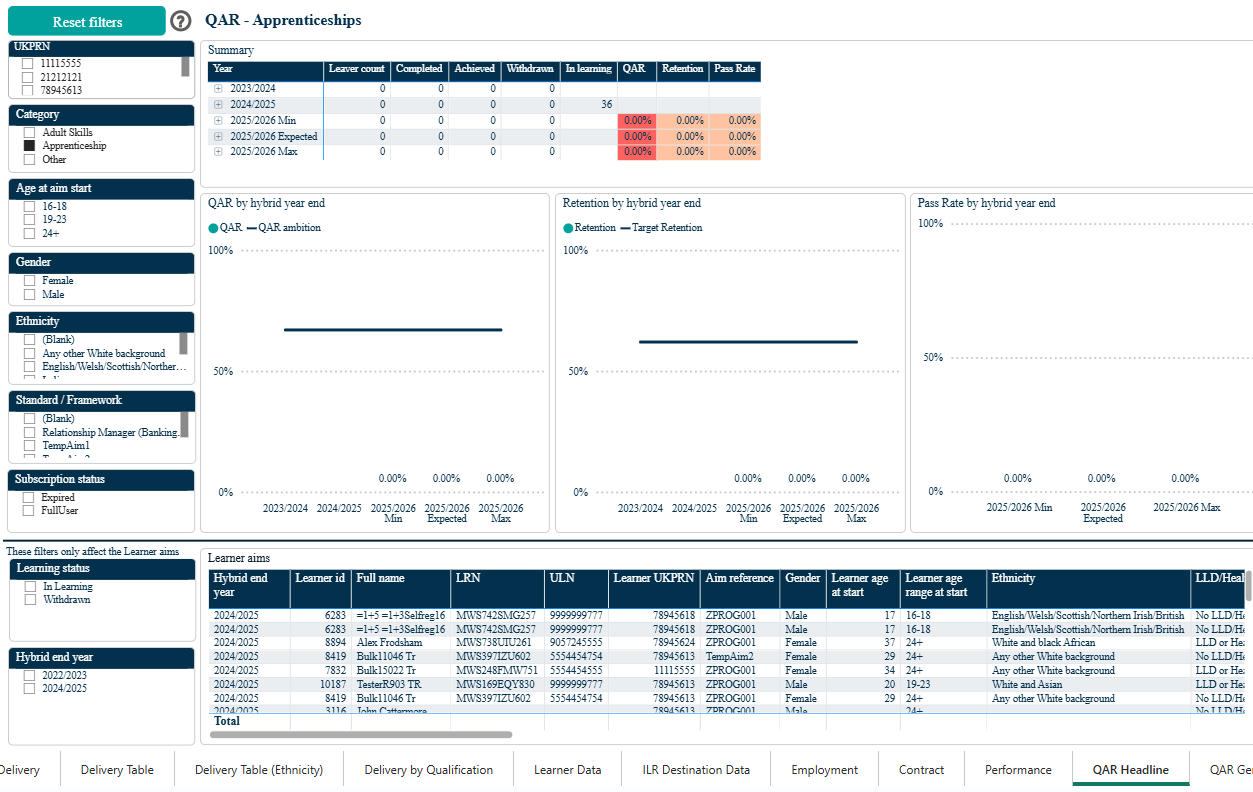The image size is (1253, 792).
Task: Click the help question mark icon
Action: [180, 21]
